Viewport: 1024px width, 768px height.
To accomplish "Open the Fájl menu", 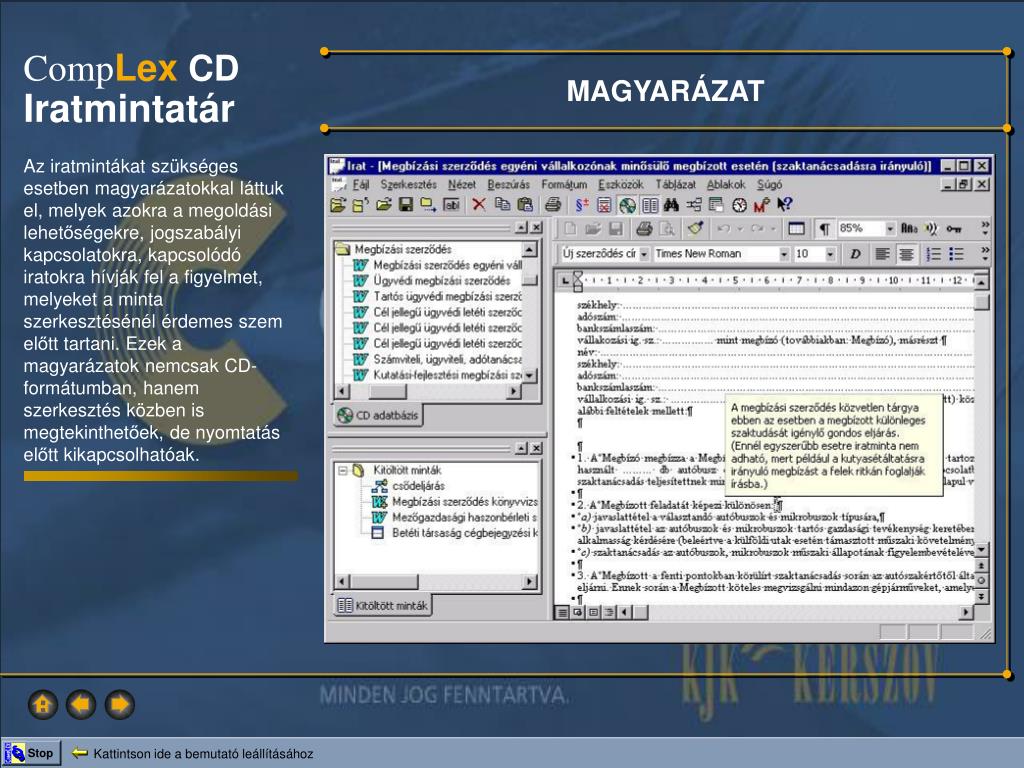I will pos(360,185).
